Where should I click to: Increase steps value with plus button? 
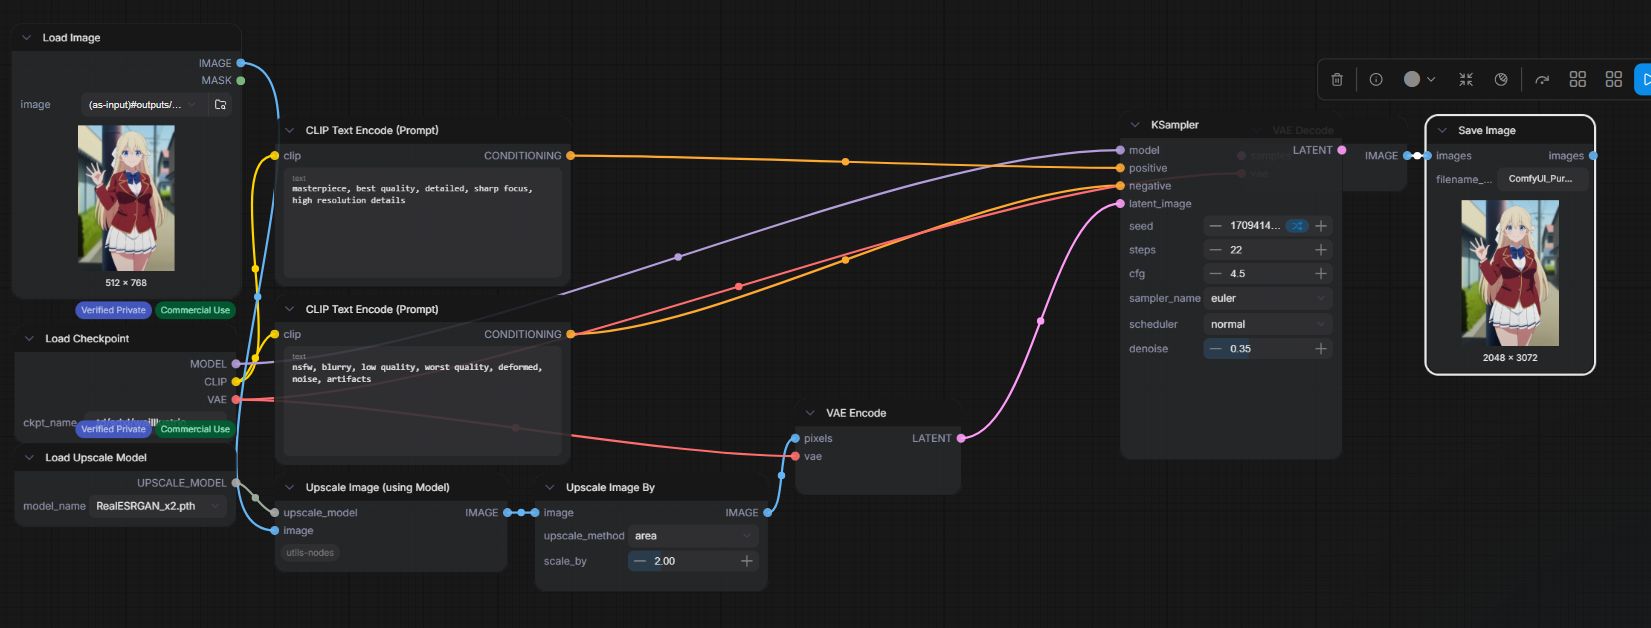point(1321,250)
